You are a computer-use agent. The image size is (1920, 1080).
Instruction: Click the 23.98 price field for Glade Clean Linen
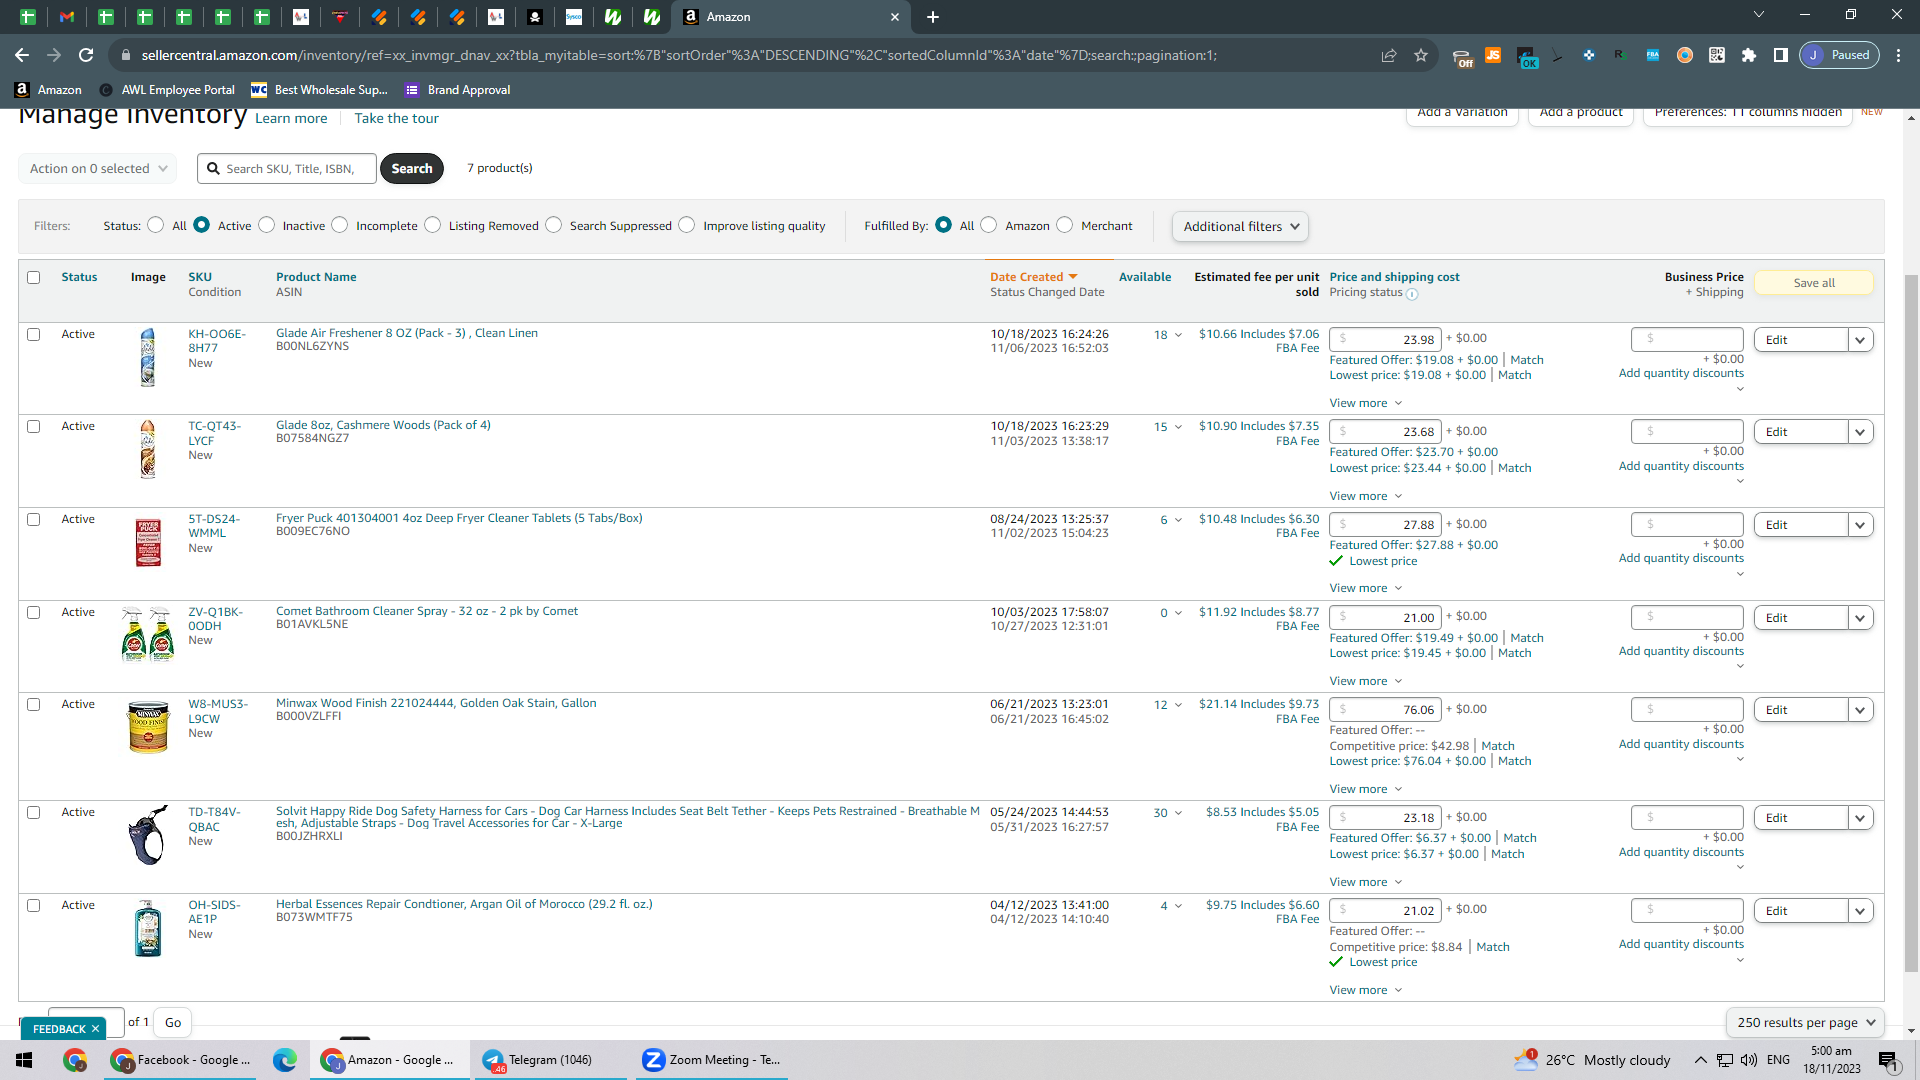(1386, 339)
